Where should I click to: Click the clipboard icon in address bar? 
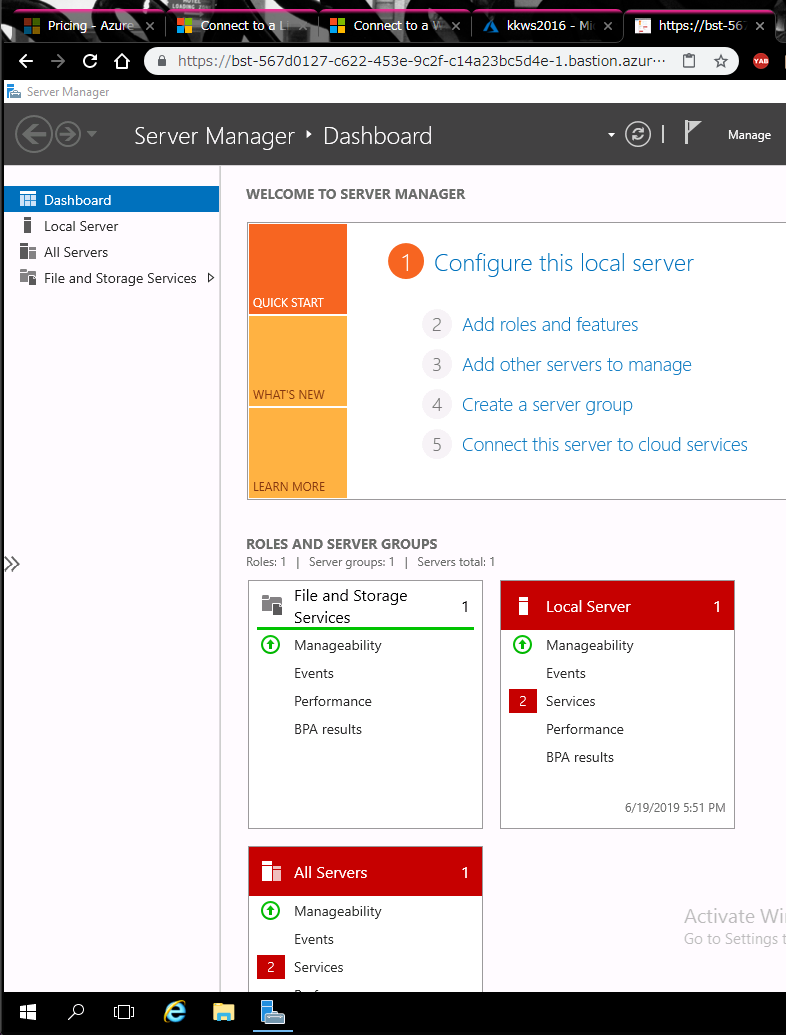688,61
